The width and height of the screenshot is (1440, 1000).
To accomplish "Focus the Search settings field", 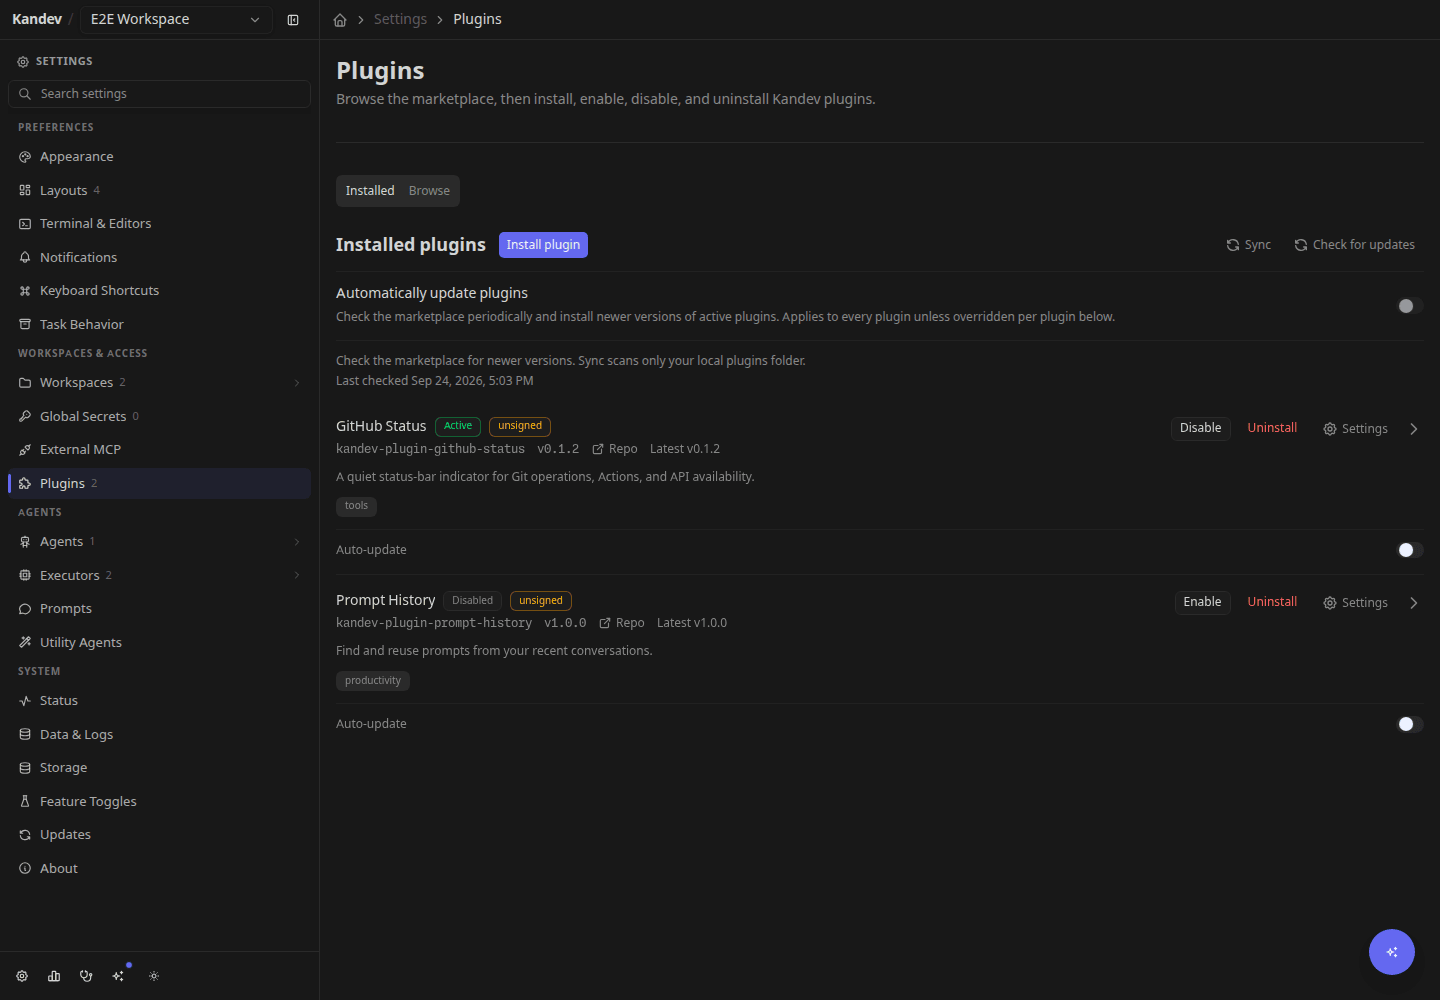I will 160,94.
